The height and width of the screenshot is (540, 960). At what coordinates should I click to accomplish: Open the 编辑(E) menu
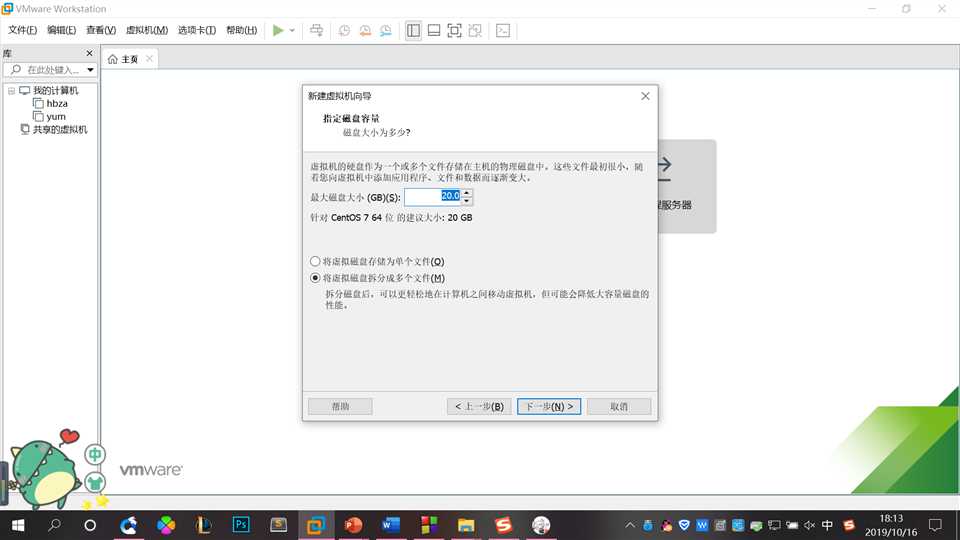pos(62,30)
